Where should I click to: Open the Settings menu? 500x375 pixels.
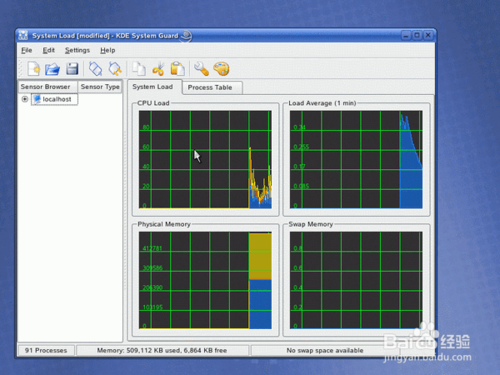click(77, 50)
